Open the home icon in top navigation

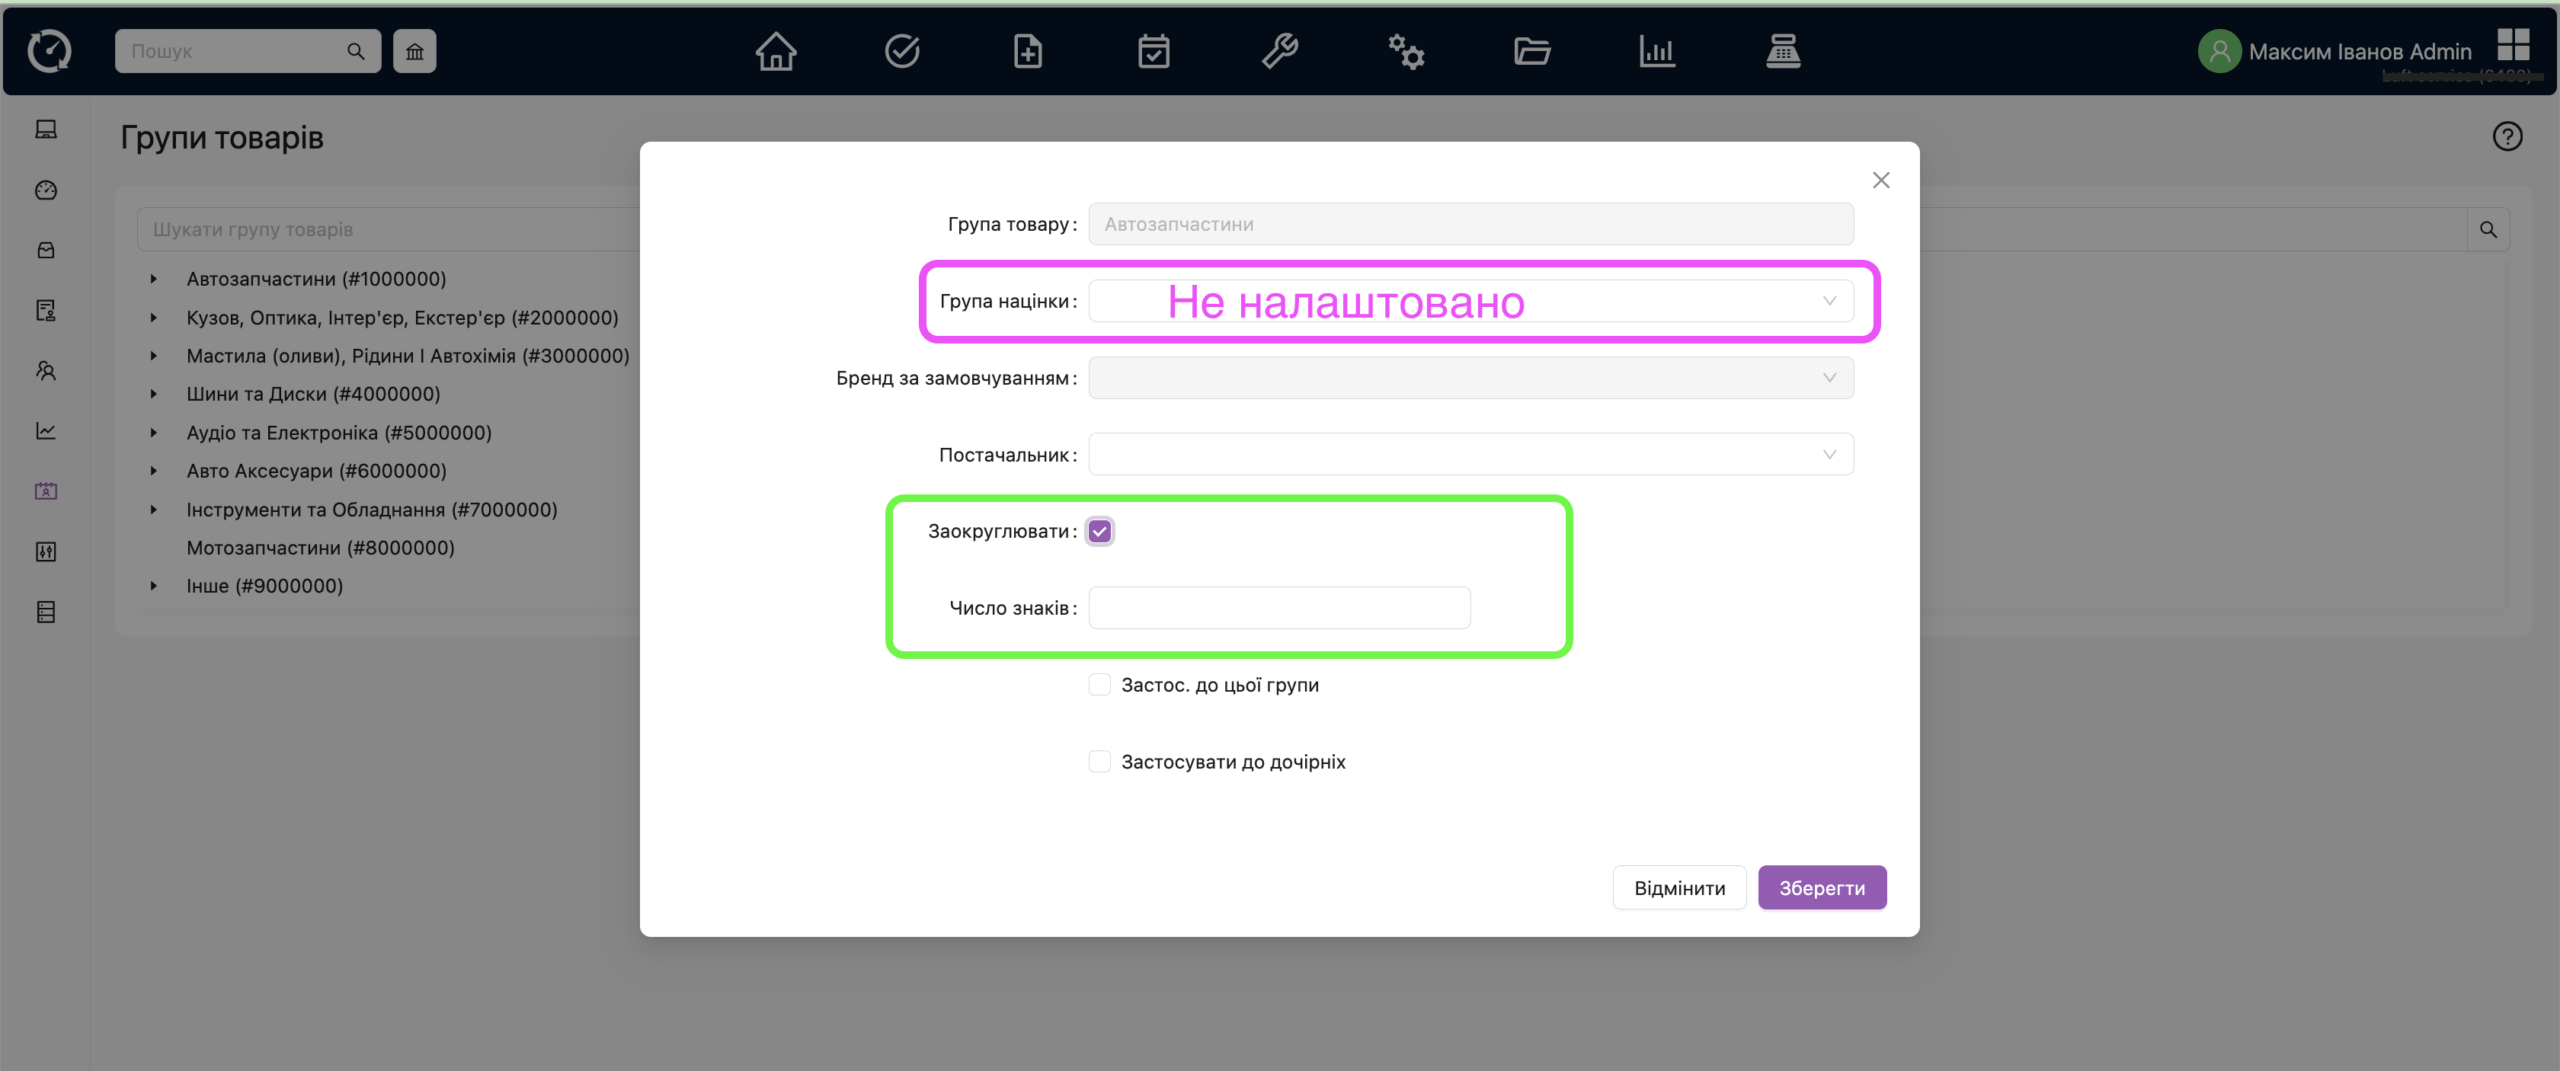pyautogui.click(x=775, y=51)
